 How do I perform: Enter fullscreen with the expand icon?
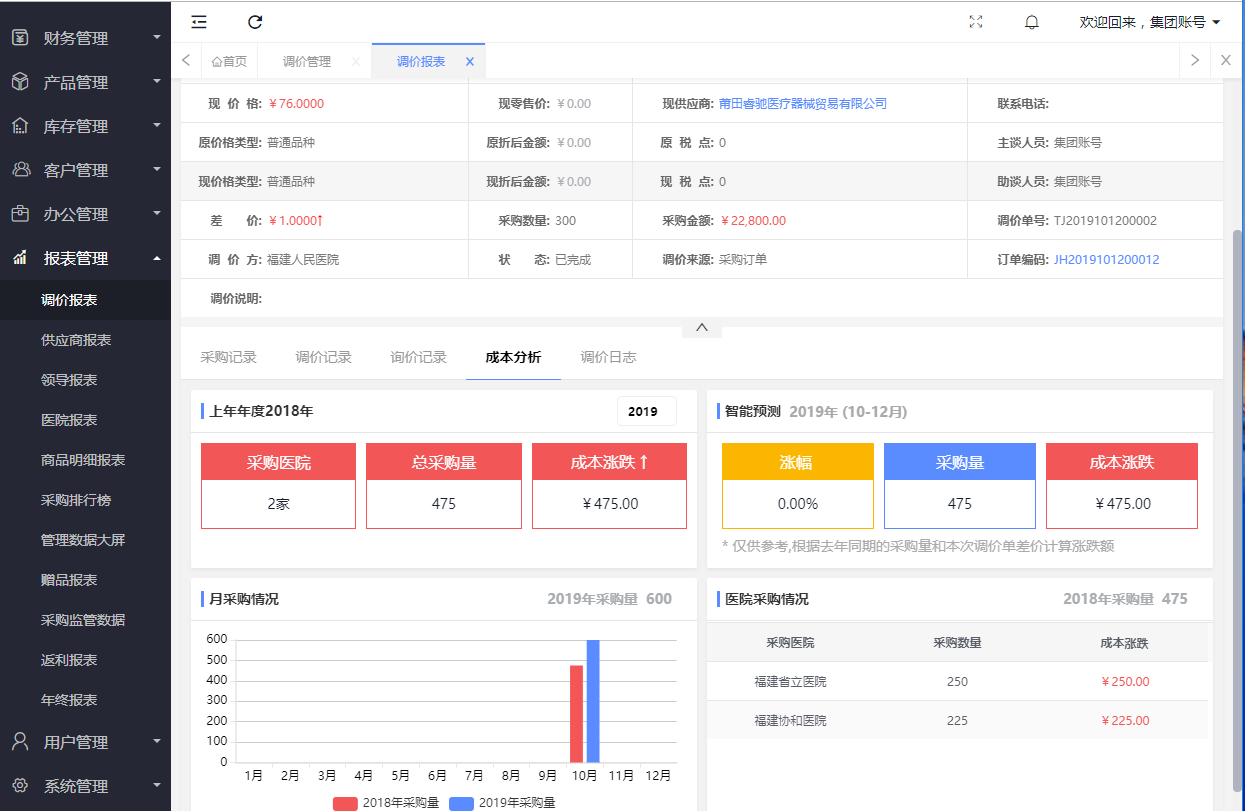pos(976,22)
